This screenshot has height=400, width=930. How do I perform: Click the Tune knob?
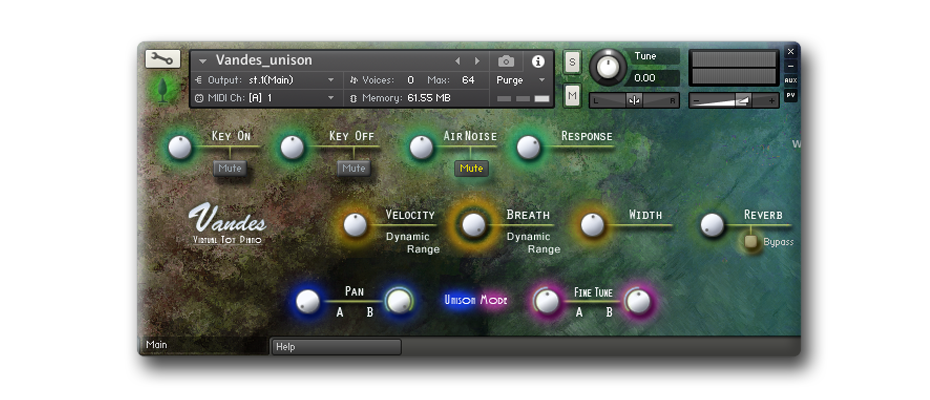[x=608, y=66]
